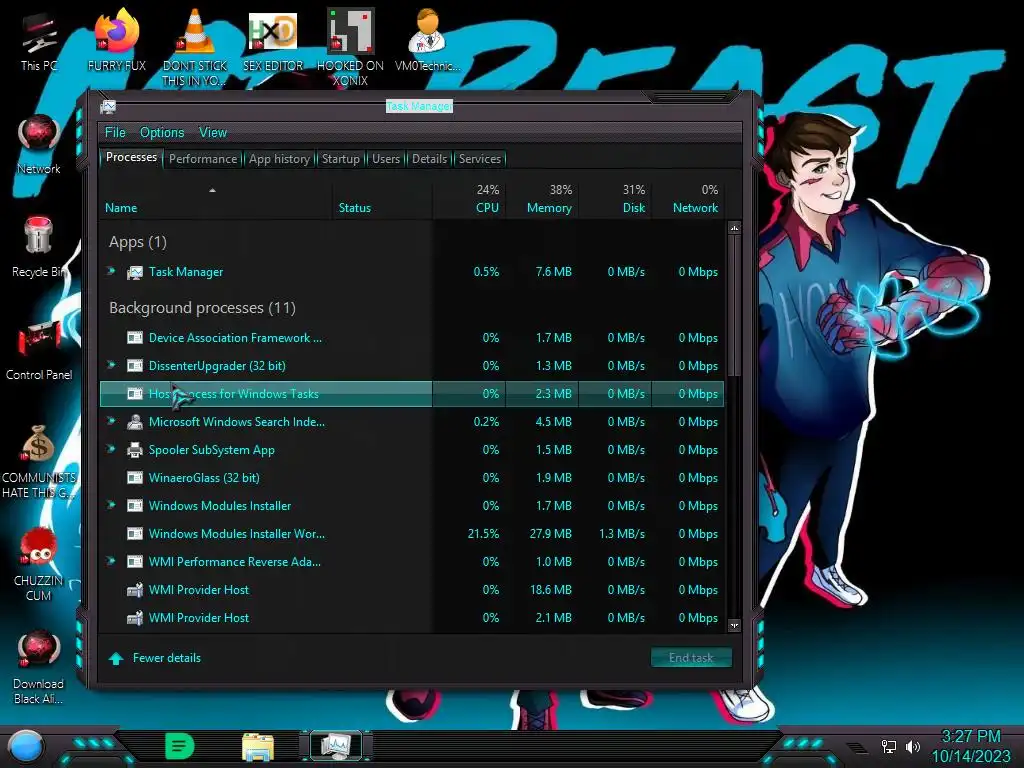This screenshot has height=768, width=1024.
Task: Click the Fewer details arrow icon
Action: [116, 658]
